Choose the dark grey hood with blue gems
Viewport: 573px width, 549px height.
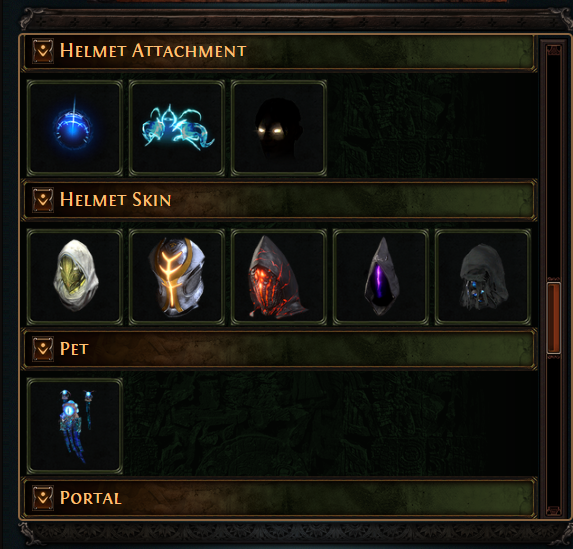483,277
